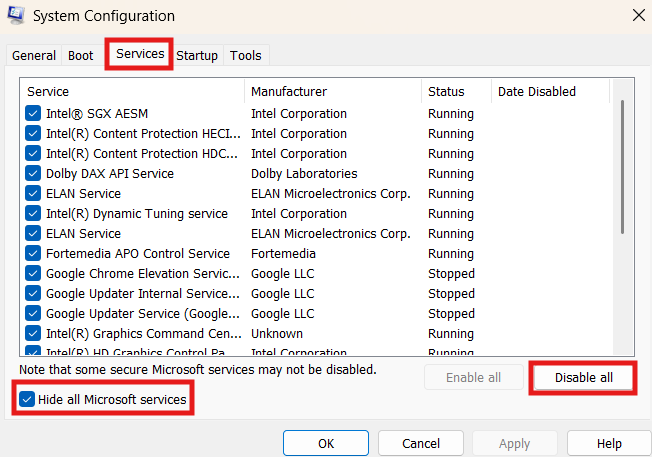Click Google LLC for Google Updater Internal Service
The height and width of the screenshot is (457, 652).
pyautogui.click(x=282, y=294)
